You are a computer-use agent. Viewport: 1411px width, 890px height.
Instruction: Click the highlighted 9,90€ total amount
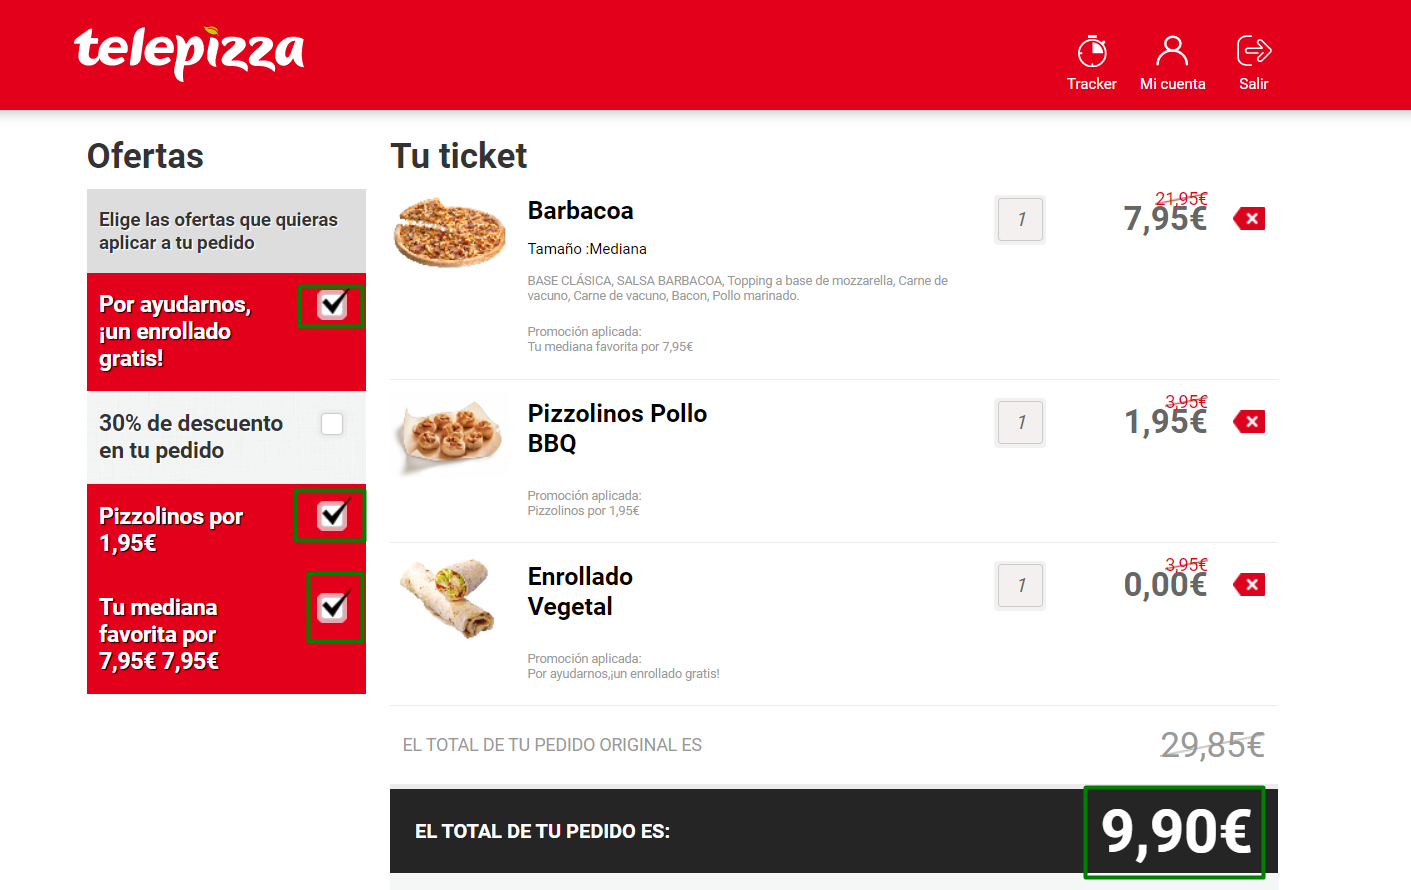point(1173,831)
